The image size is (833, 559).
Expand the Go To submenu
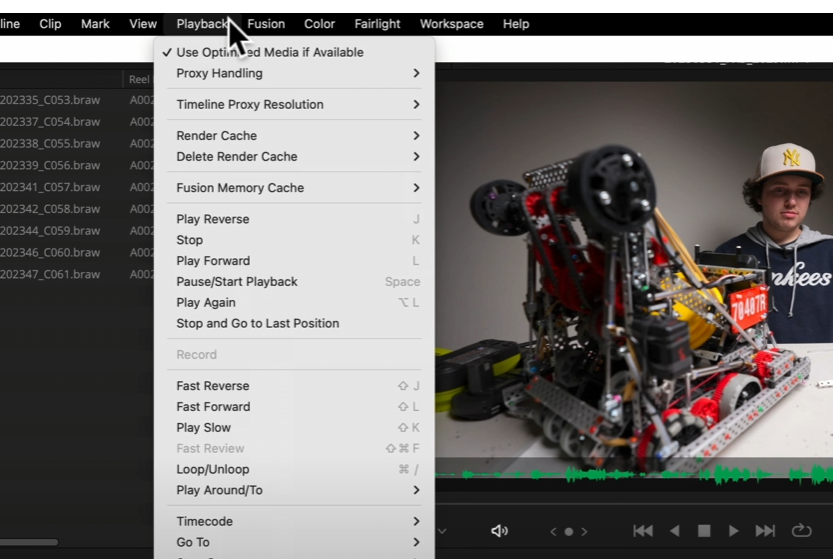[x=294, y=543]
